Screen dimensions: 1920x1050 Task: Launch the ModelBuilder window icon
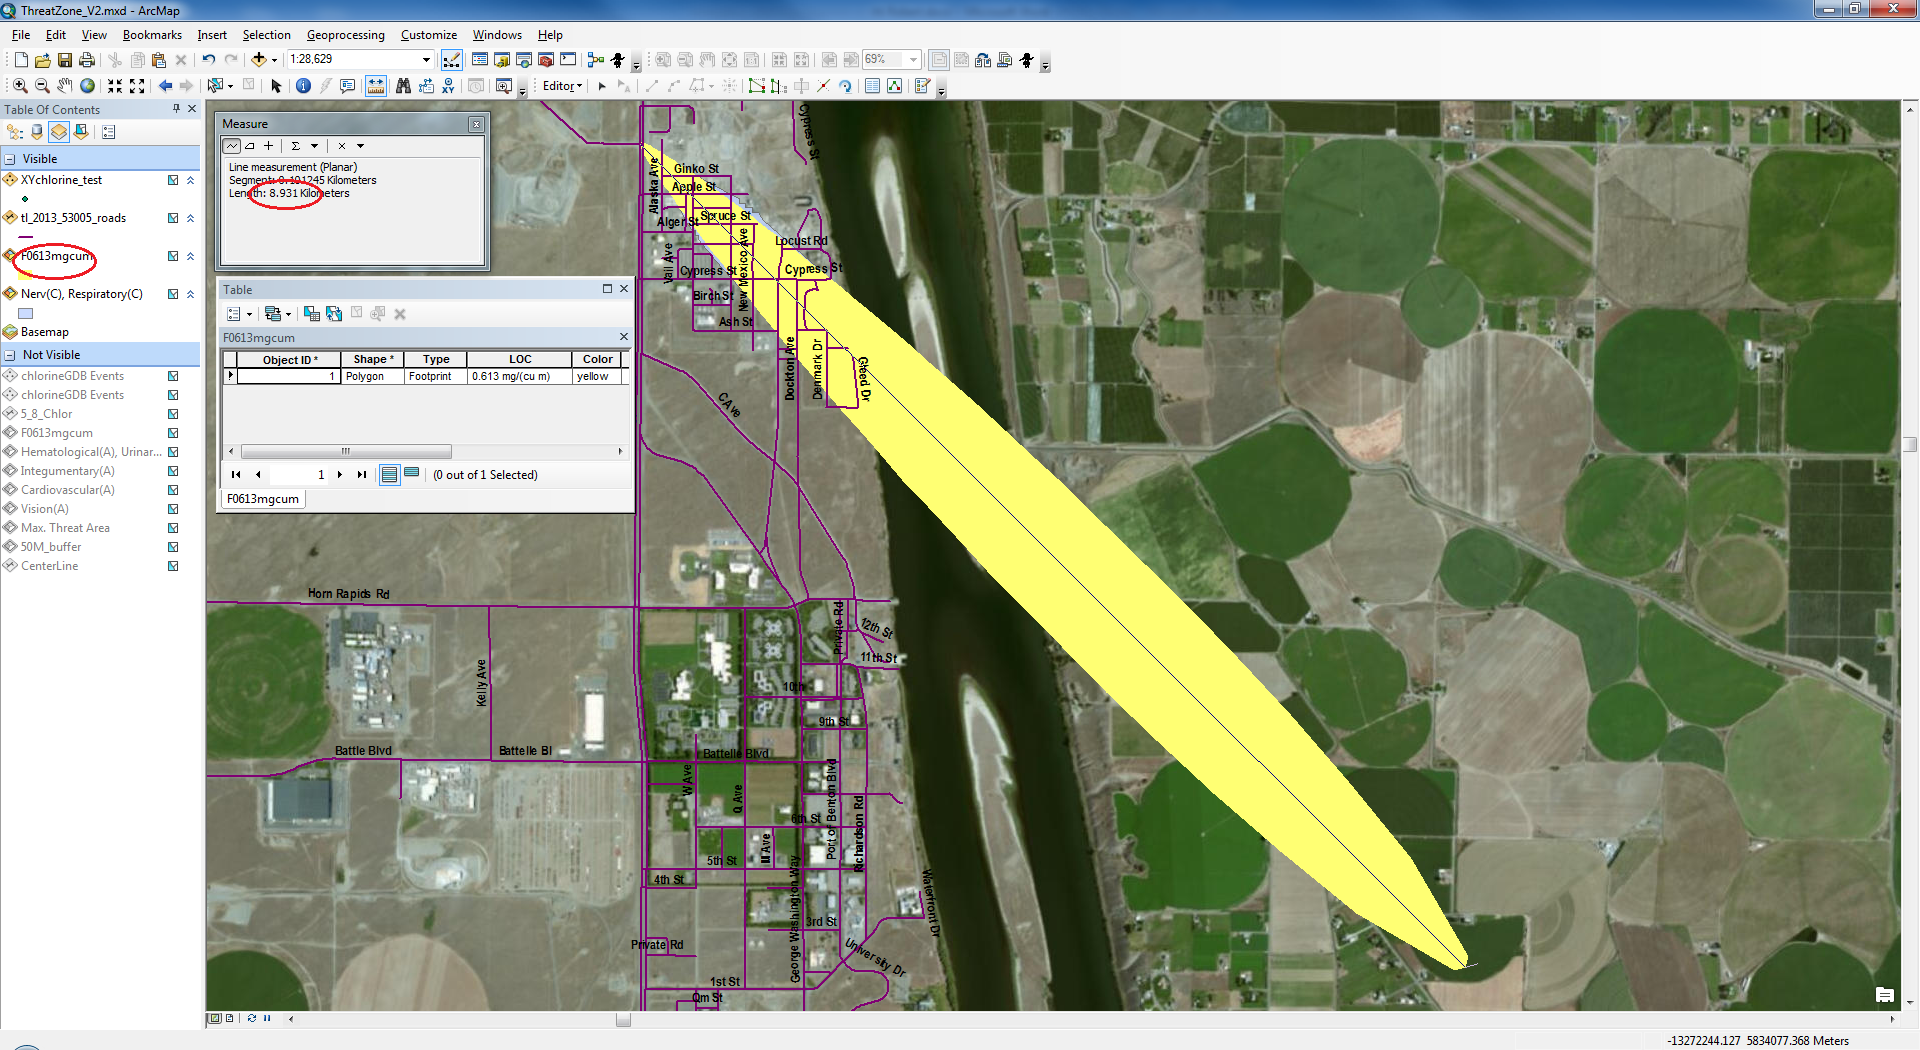click(596, 60)
